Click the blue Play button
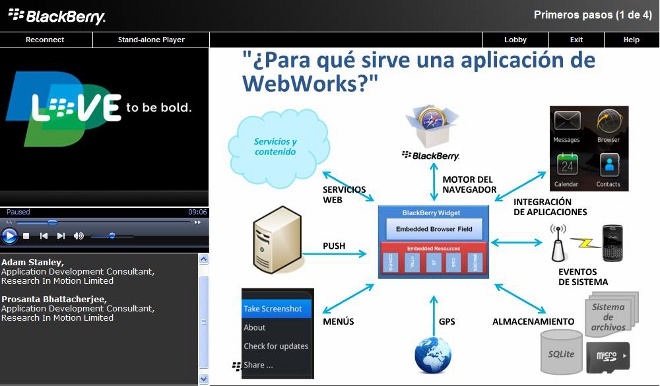The height and width of the screenshot is (386, 660). pyautogui.click(x=9, y=236)
